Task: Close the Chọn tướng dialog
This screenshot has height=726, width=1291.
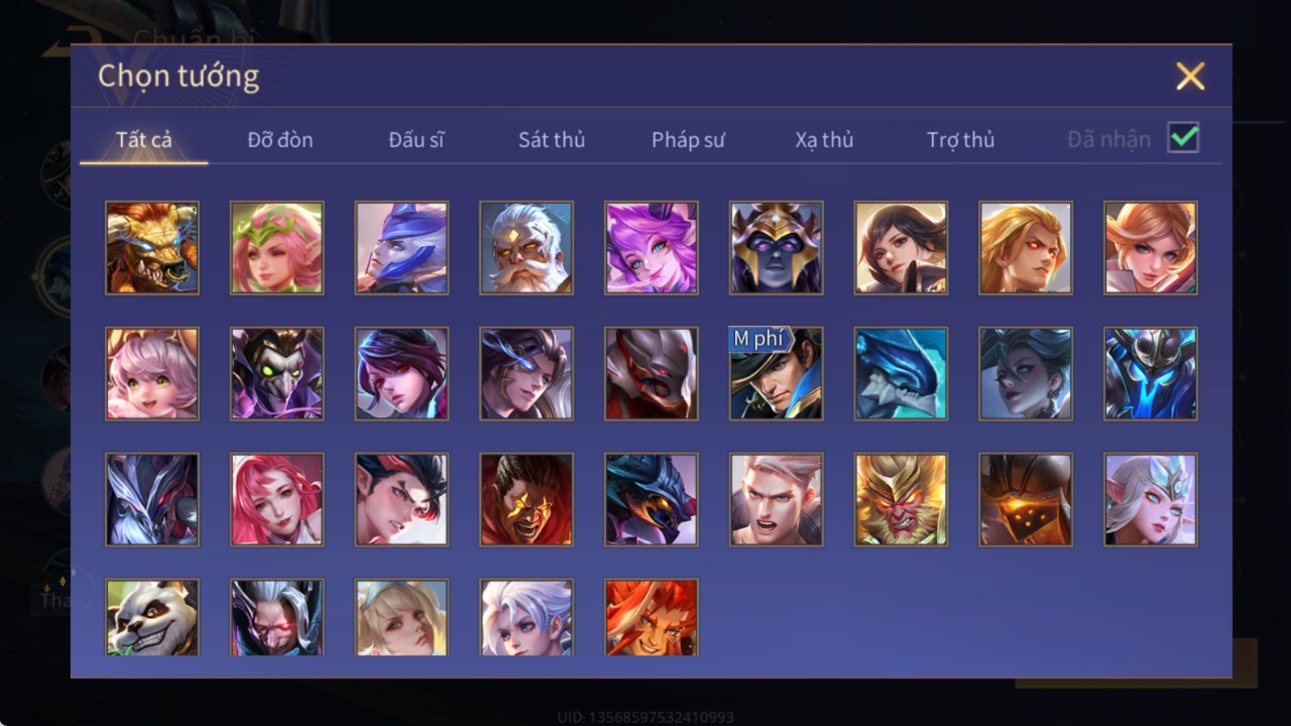Action: coord(1190,76)
